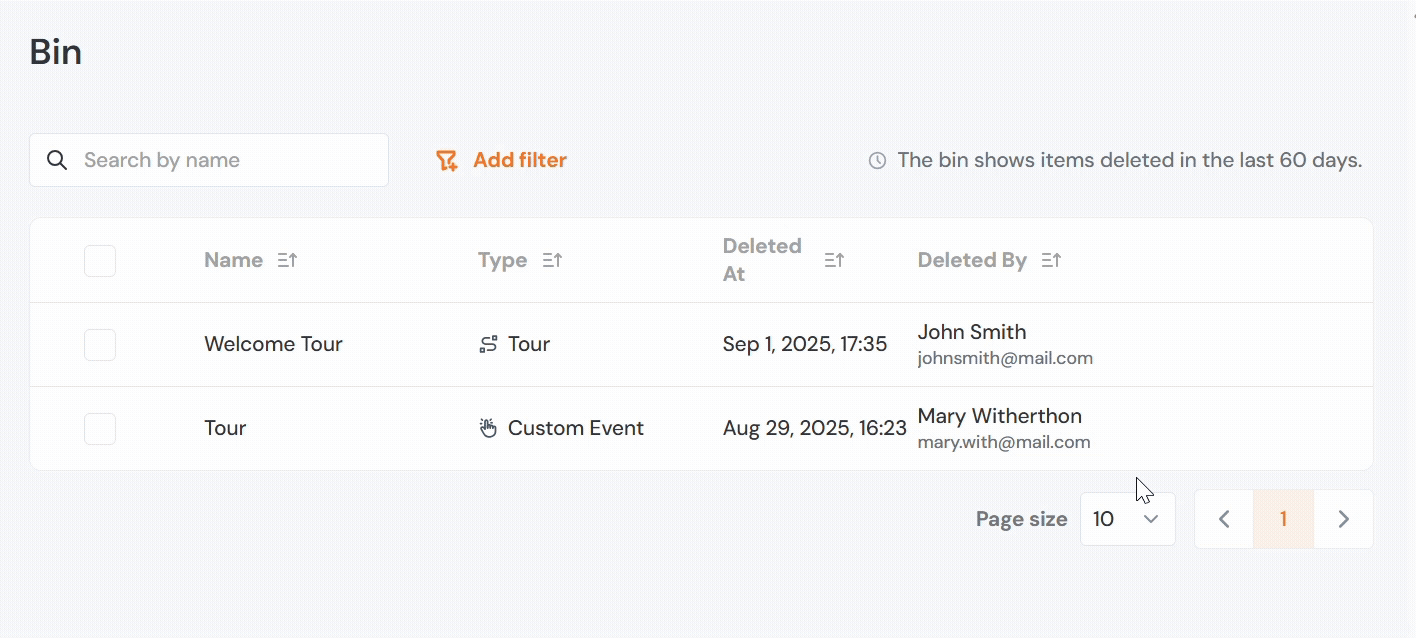Open the Page size dropdown

pyautogui.click(x=1128, y=519)
